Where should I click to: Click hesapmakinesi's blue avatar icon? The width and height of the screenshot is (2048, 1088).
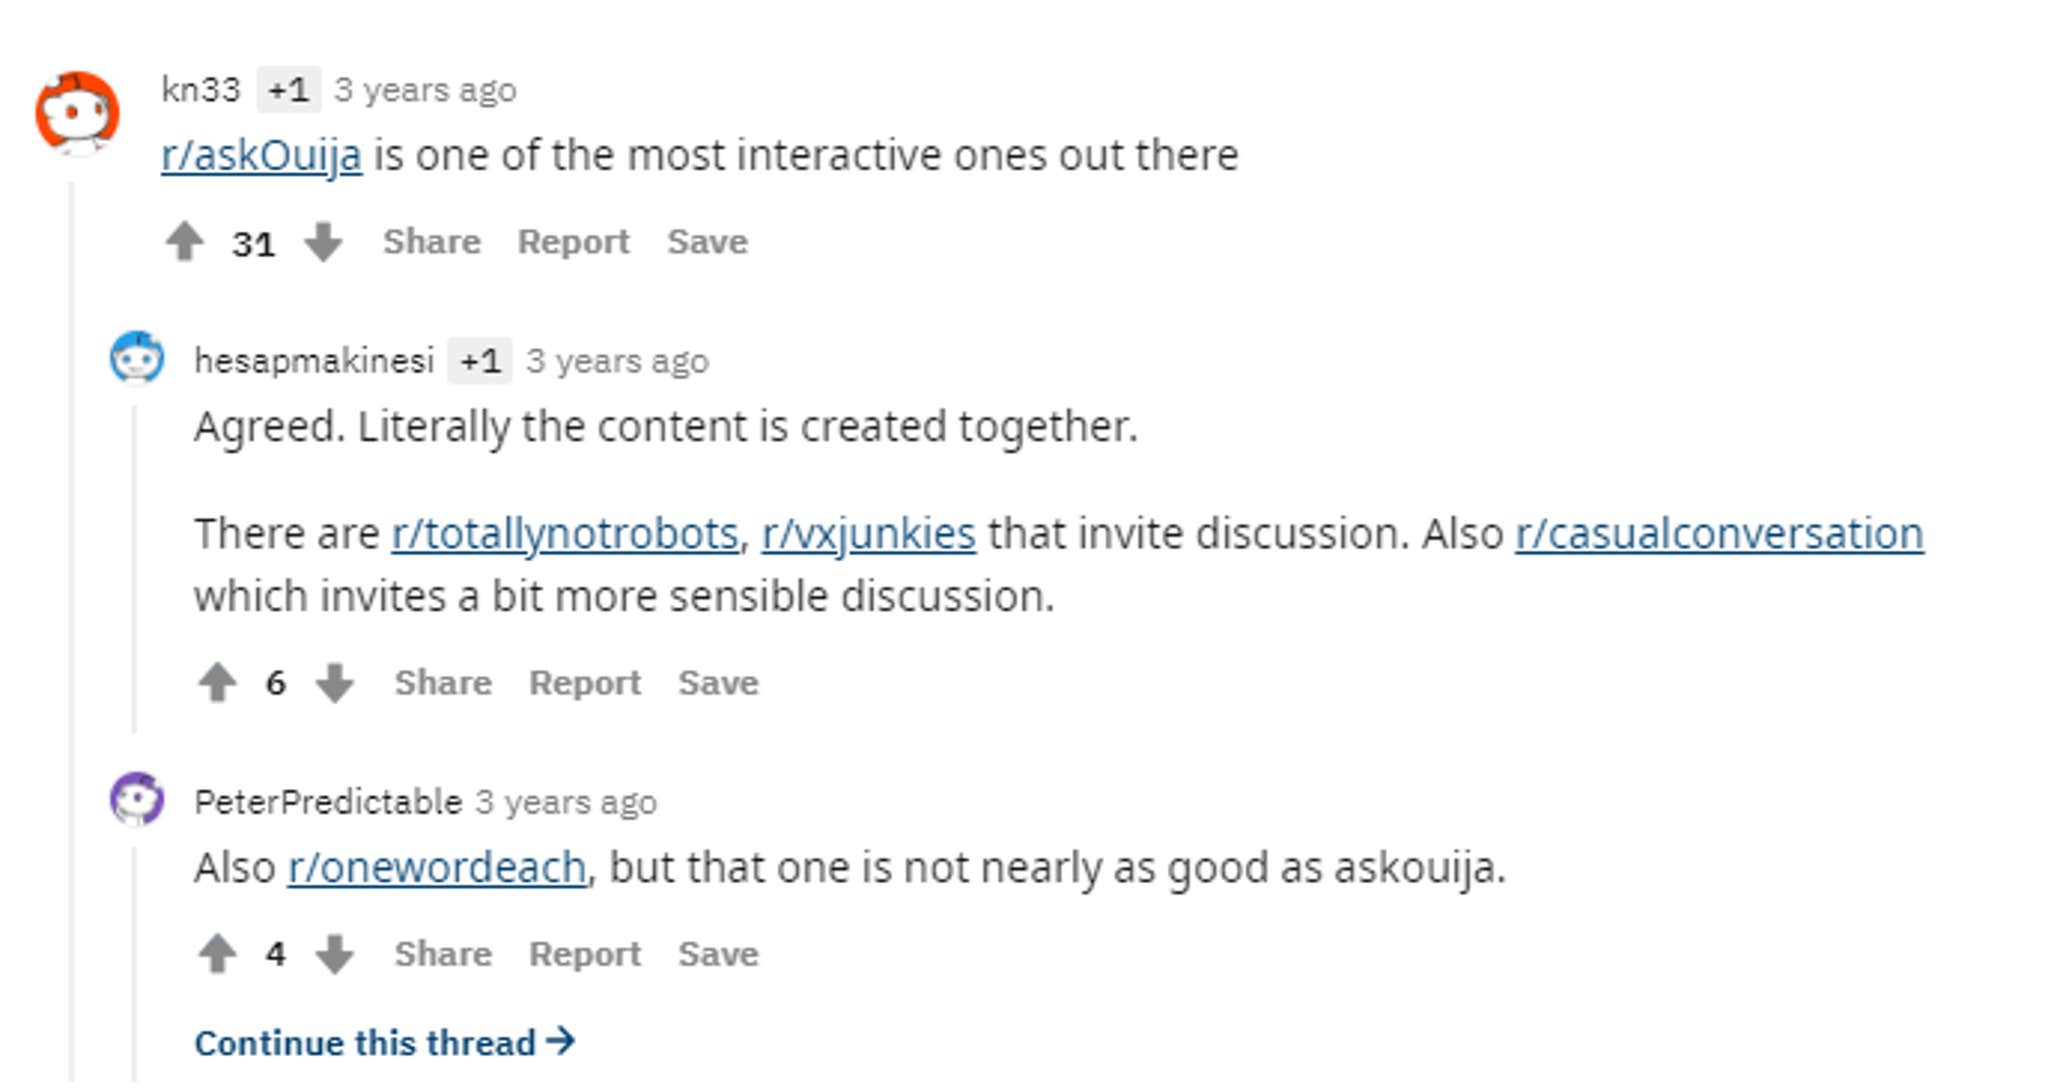[x=137, y=358]
